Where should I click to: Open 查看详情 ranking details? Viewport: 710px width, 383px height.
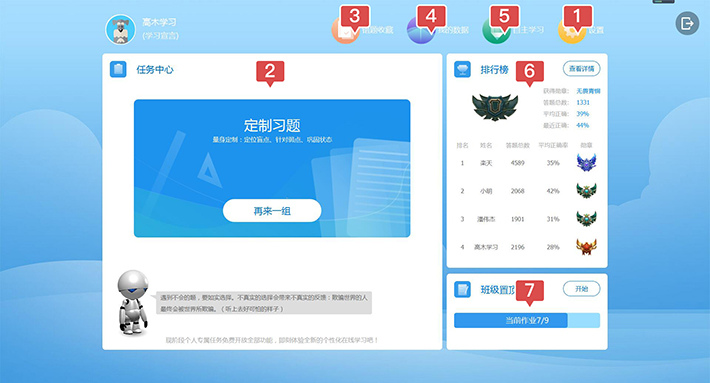click(x=581, y=69)
